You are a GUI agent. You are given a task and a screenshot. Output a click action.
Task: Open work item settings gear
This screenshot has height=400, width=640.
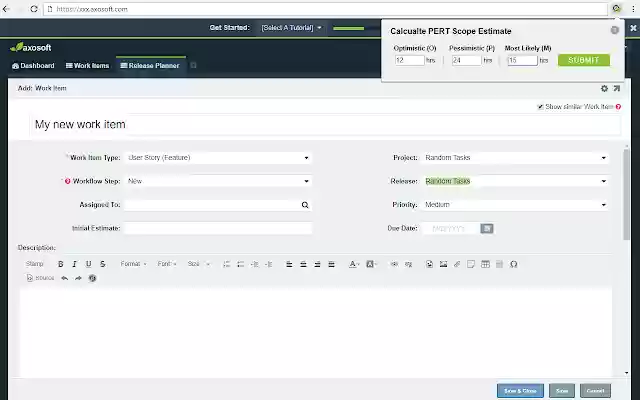click(x=604, y=88)
